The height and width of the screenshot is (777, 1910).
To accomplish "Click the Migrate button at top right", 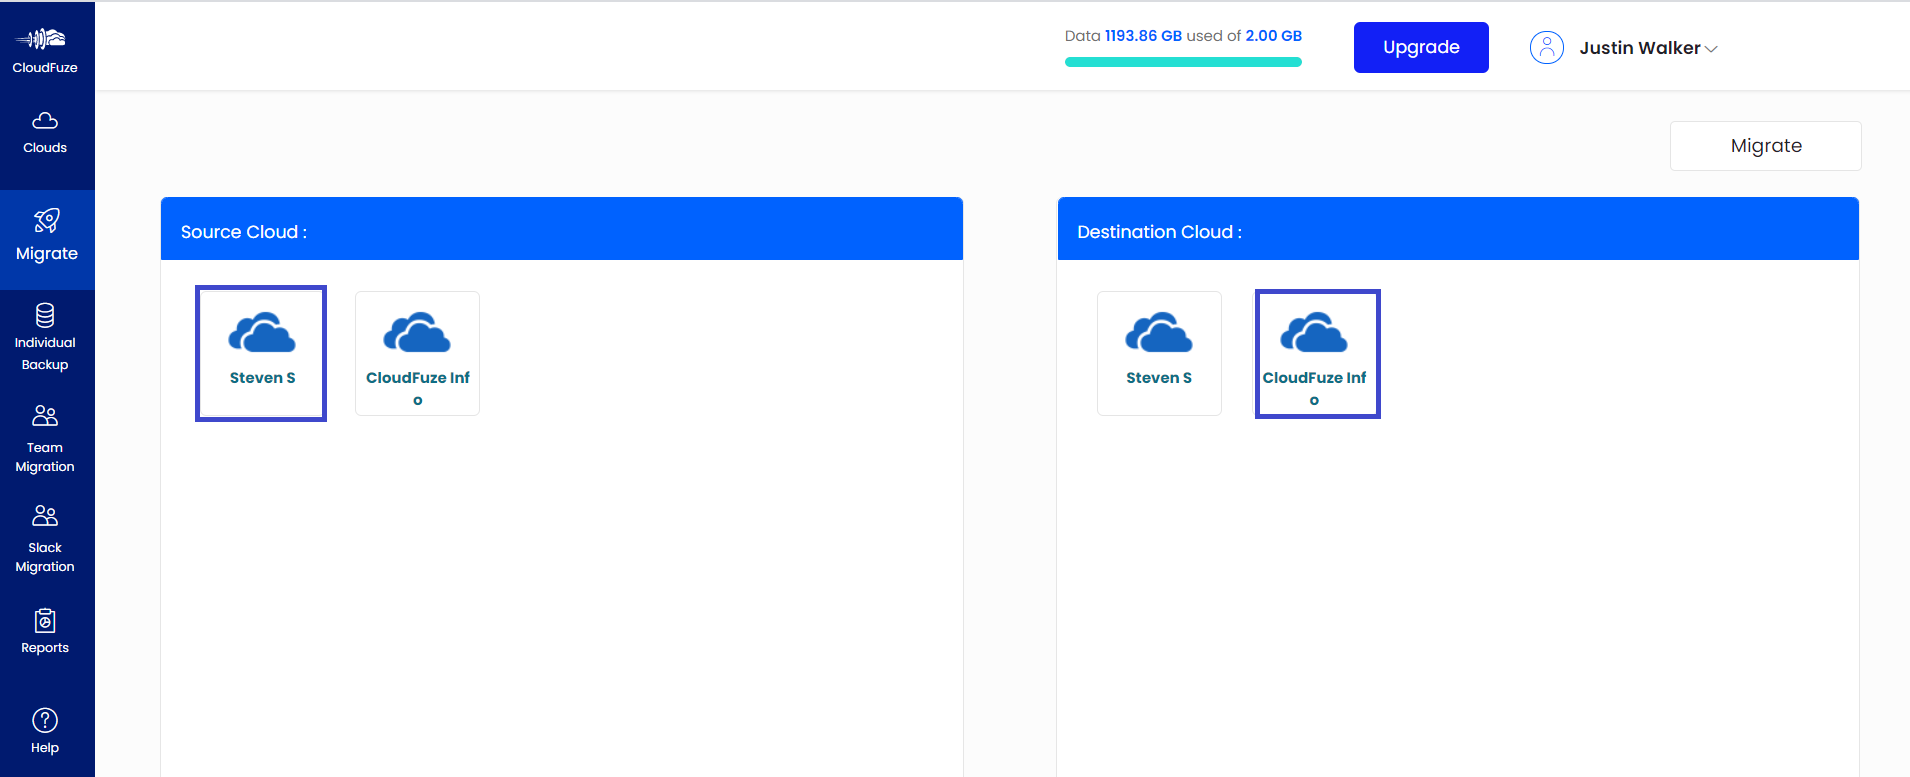I will pos(1765,146).
